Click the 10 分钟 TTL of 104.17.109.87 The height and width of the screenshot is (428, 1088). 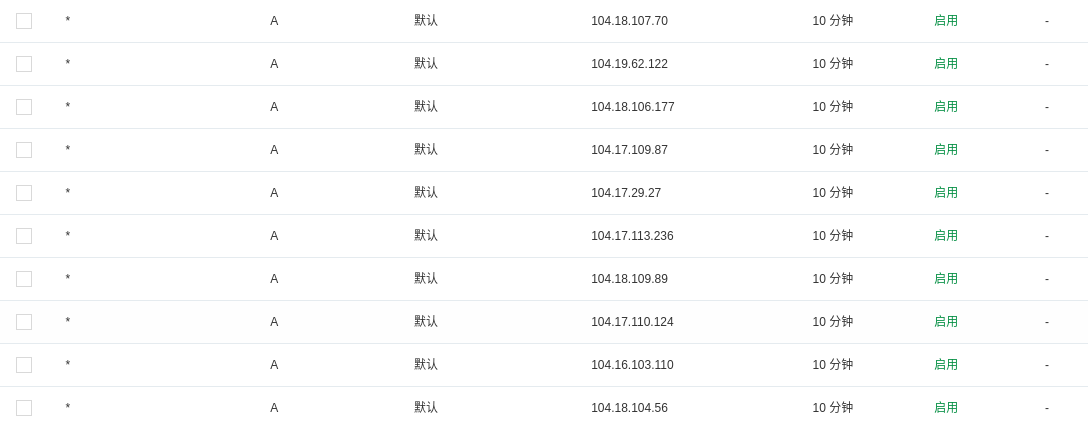[x=832, y=150]
